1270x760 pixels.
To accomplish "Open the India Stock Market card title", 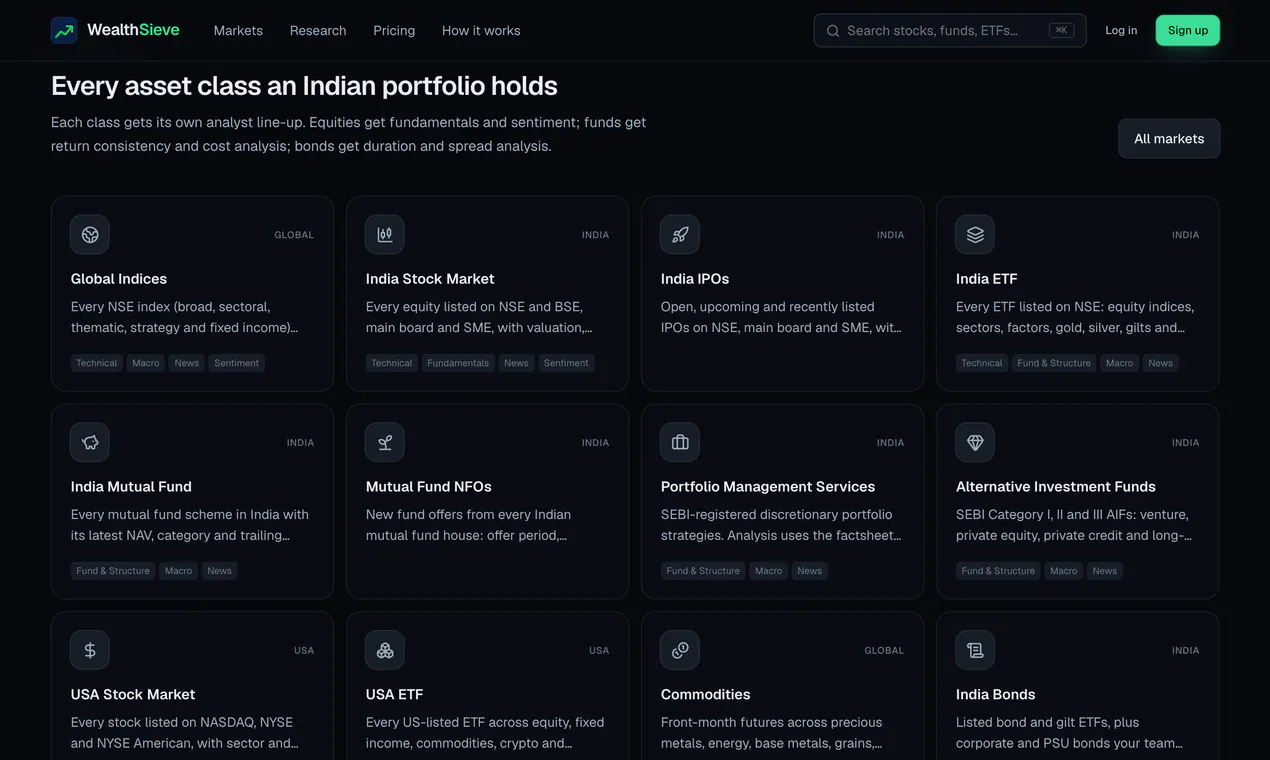I will pos(430,279).
